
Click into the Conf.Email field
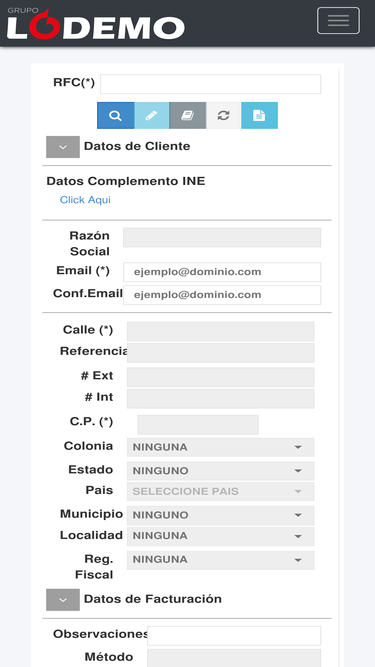pyautogui.click(x=222, y=295)
